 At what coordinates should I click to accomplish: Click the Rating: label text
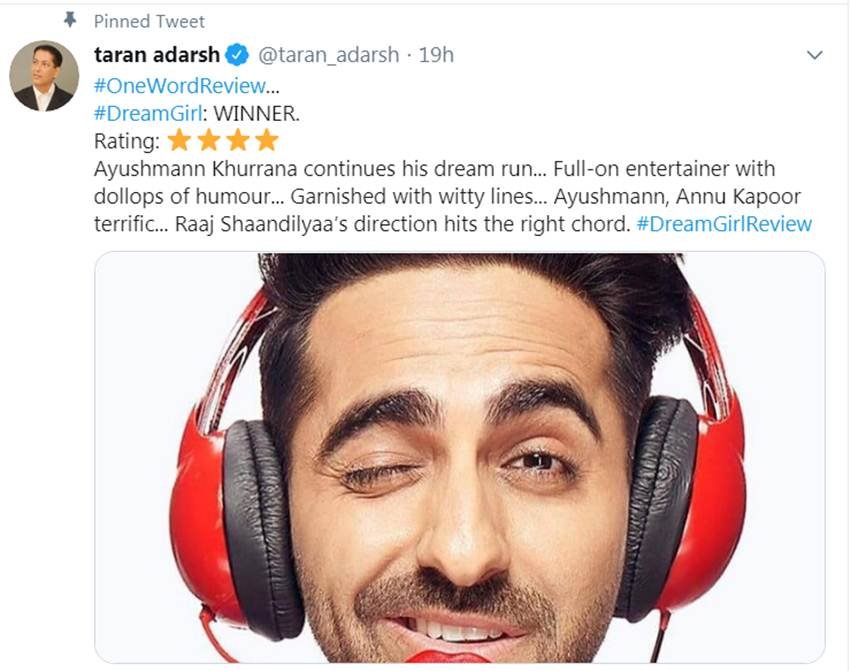(127, 141)
